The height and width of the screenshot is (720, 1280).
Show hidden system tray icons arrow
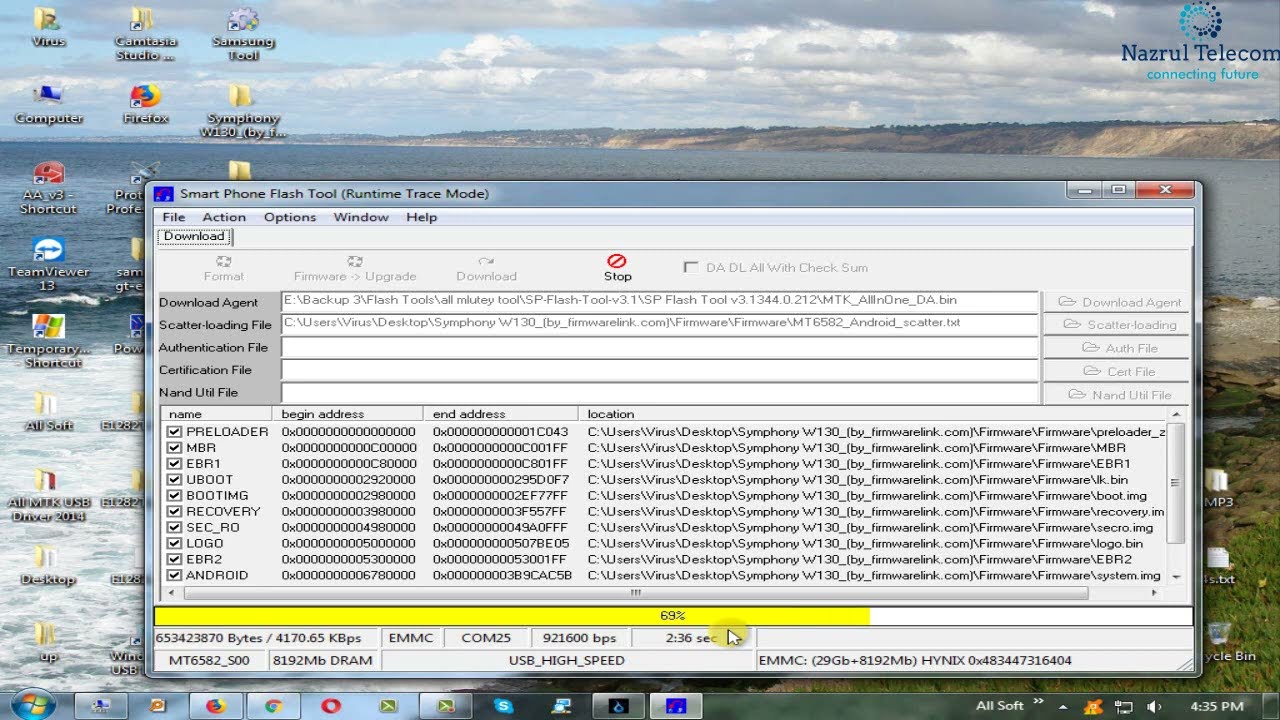[1062, 707]
